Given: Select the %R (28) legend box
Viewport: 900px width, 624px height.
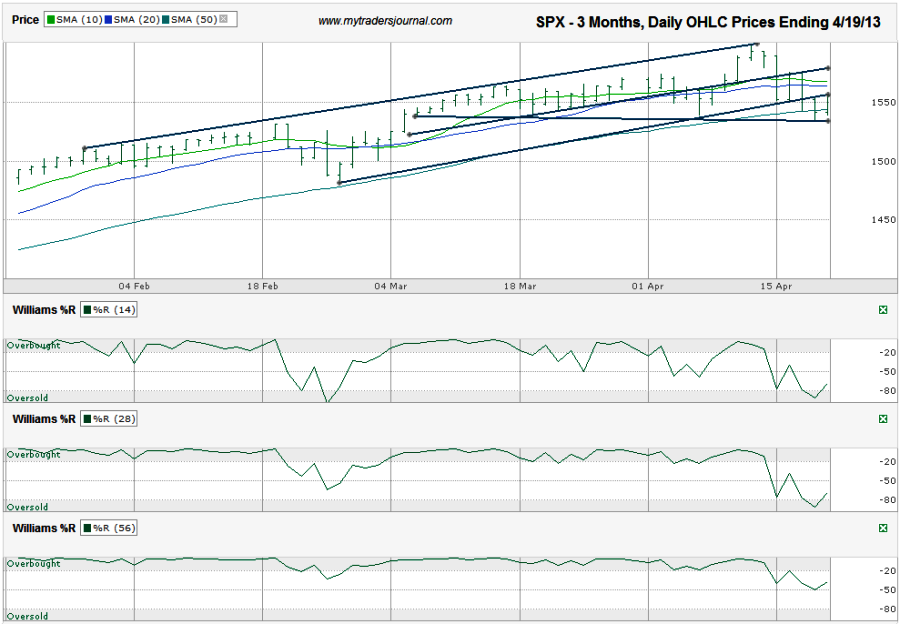Looking at the screenshot, I should pyautogui.click(x=108, y=419).
